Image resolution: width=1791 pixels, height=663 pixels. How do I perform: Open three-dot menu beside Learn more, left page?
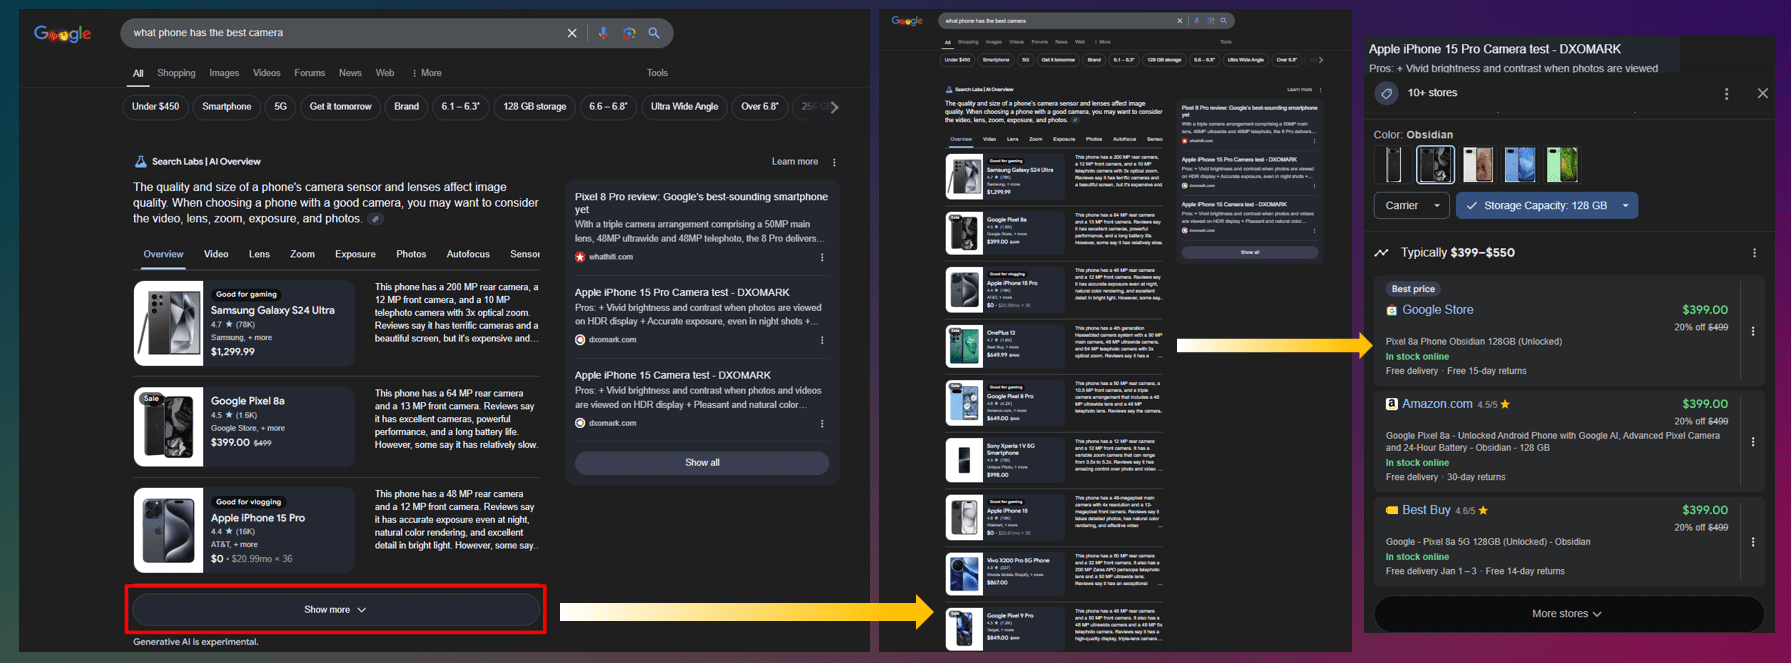[834, 162]
